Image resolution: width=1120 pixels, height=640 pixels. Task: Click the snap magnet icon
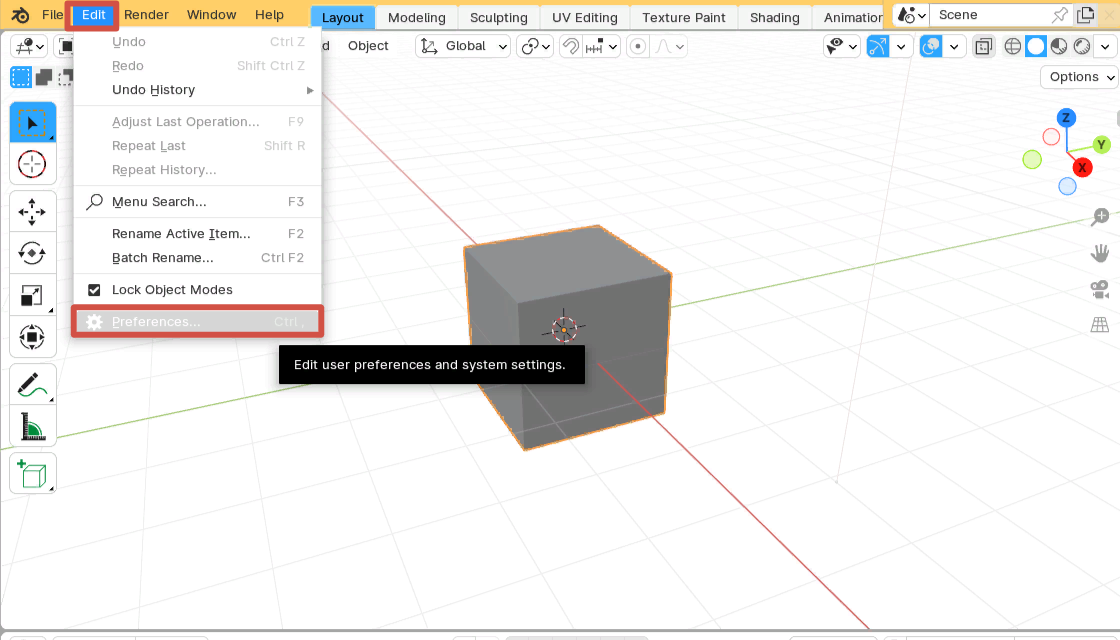pyautogui.click(x=570, y=46)
